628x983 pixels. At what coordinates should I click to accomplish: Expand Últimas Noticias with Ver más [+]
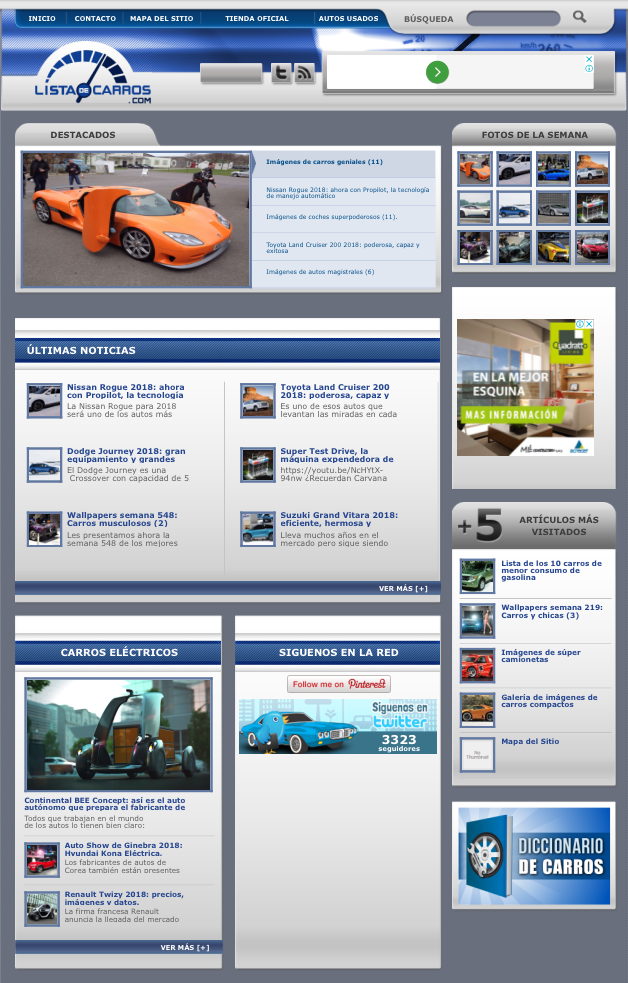[403, 589]
